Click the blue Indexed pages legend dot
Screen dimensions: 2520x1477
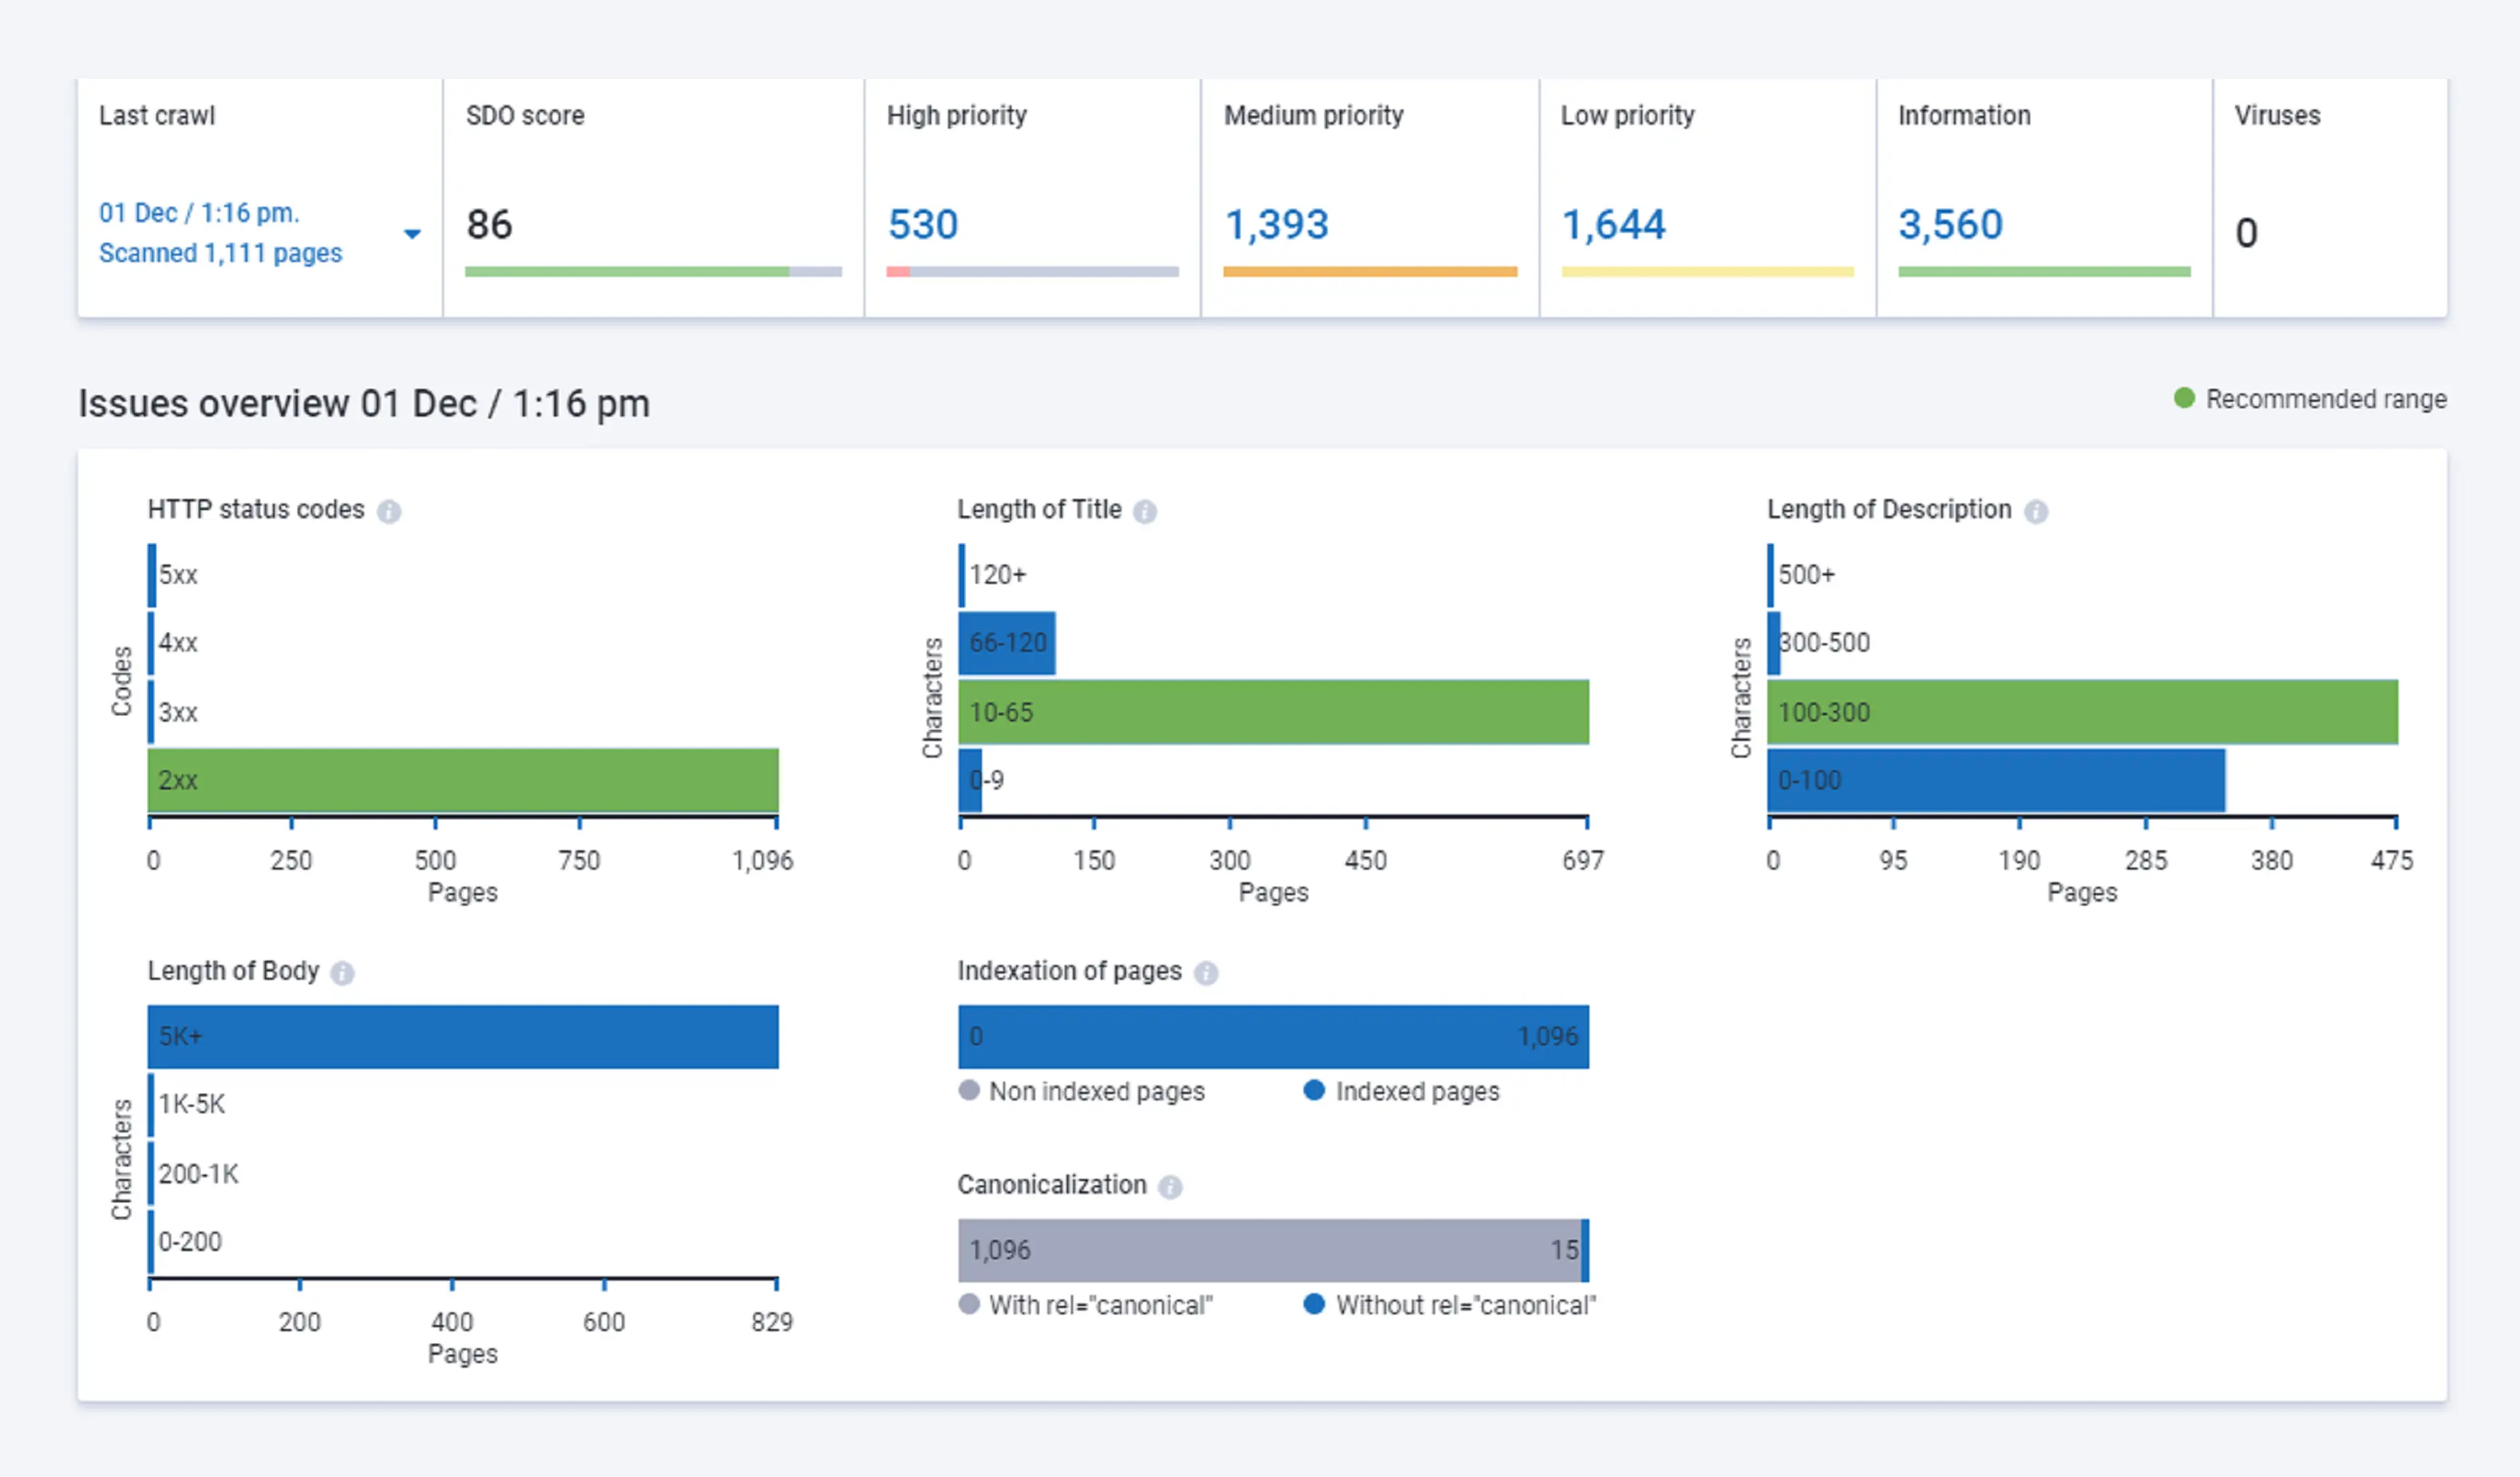[x=1314, y=1090]
